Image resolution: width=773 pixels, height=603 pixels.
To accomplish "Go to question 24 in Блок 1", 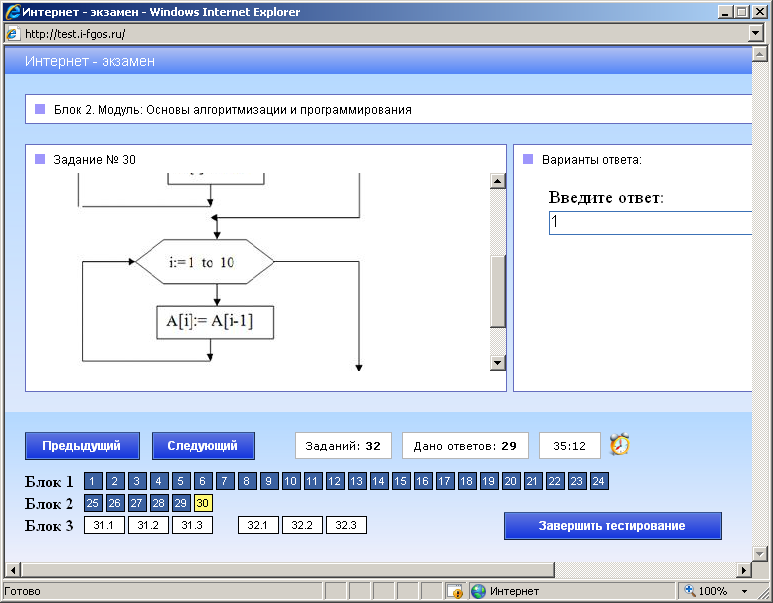I will (598, 481).
